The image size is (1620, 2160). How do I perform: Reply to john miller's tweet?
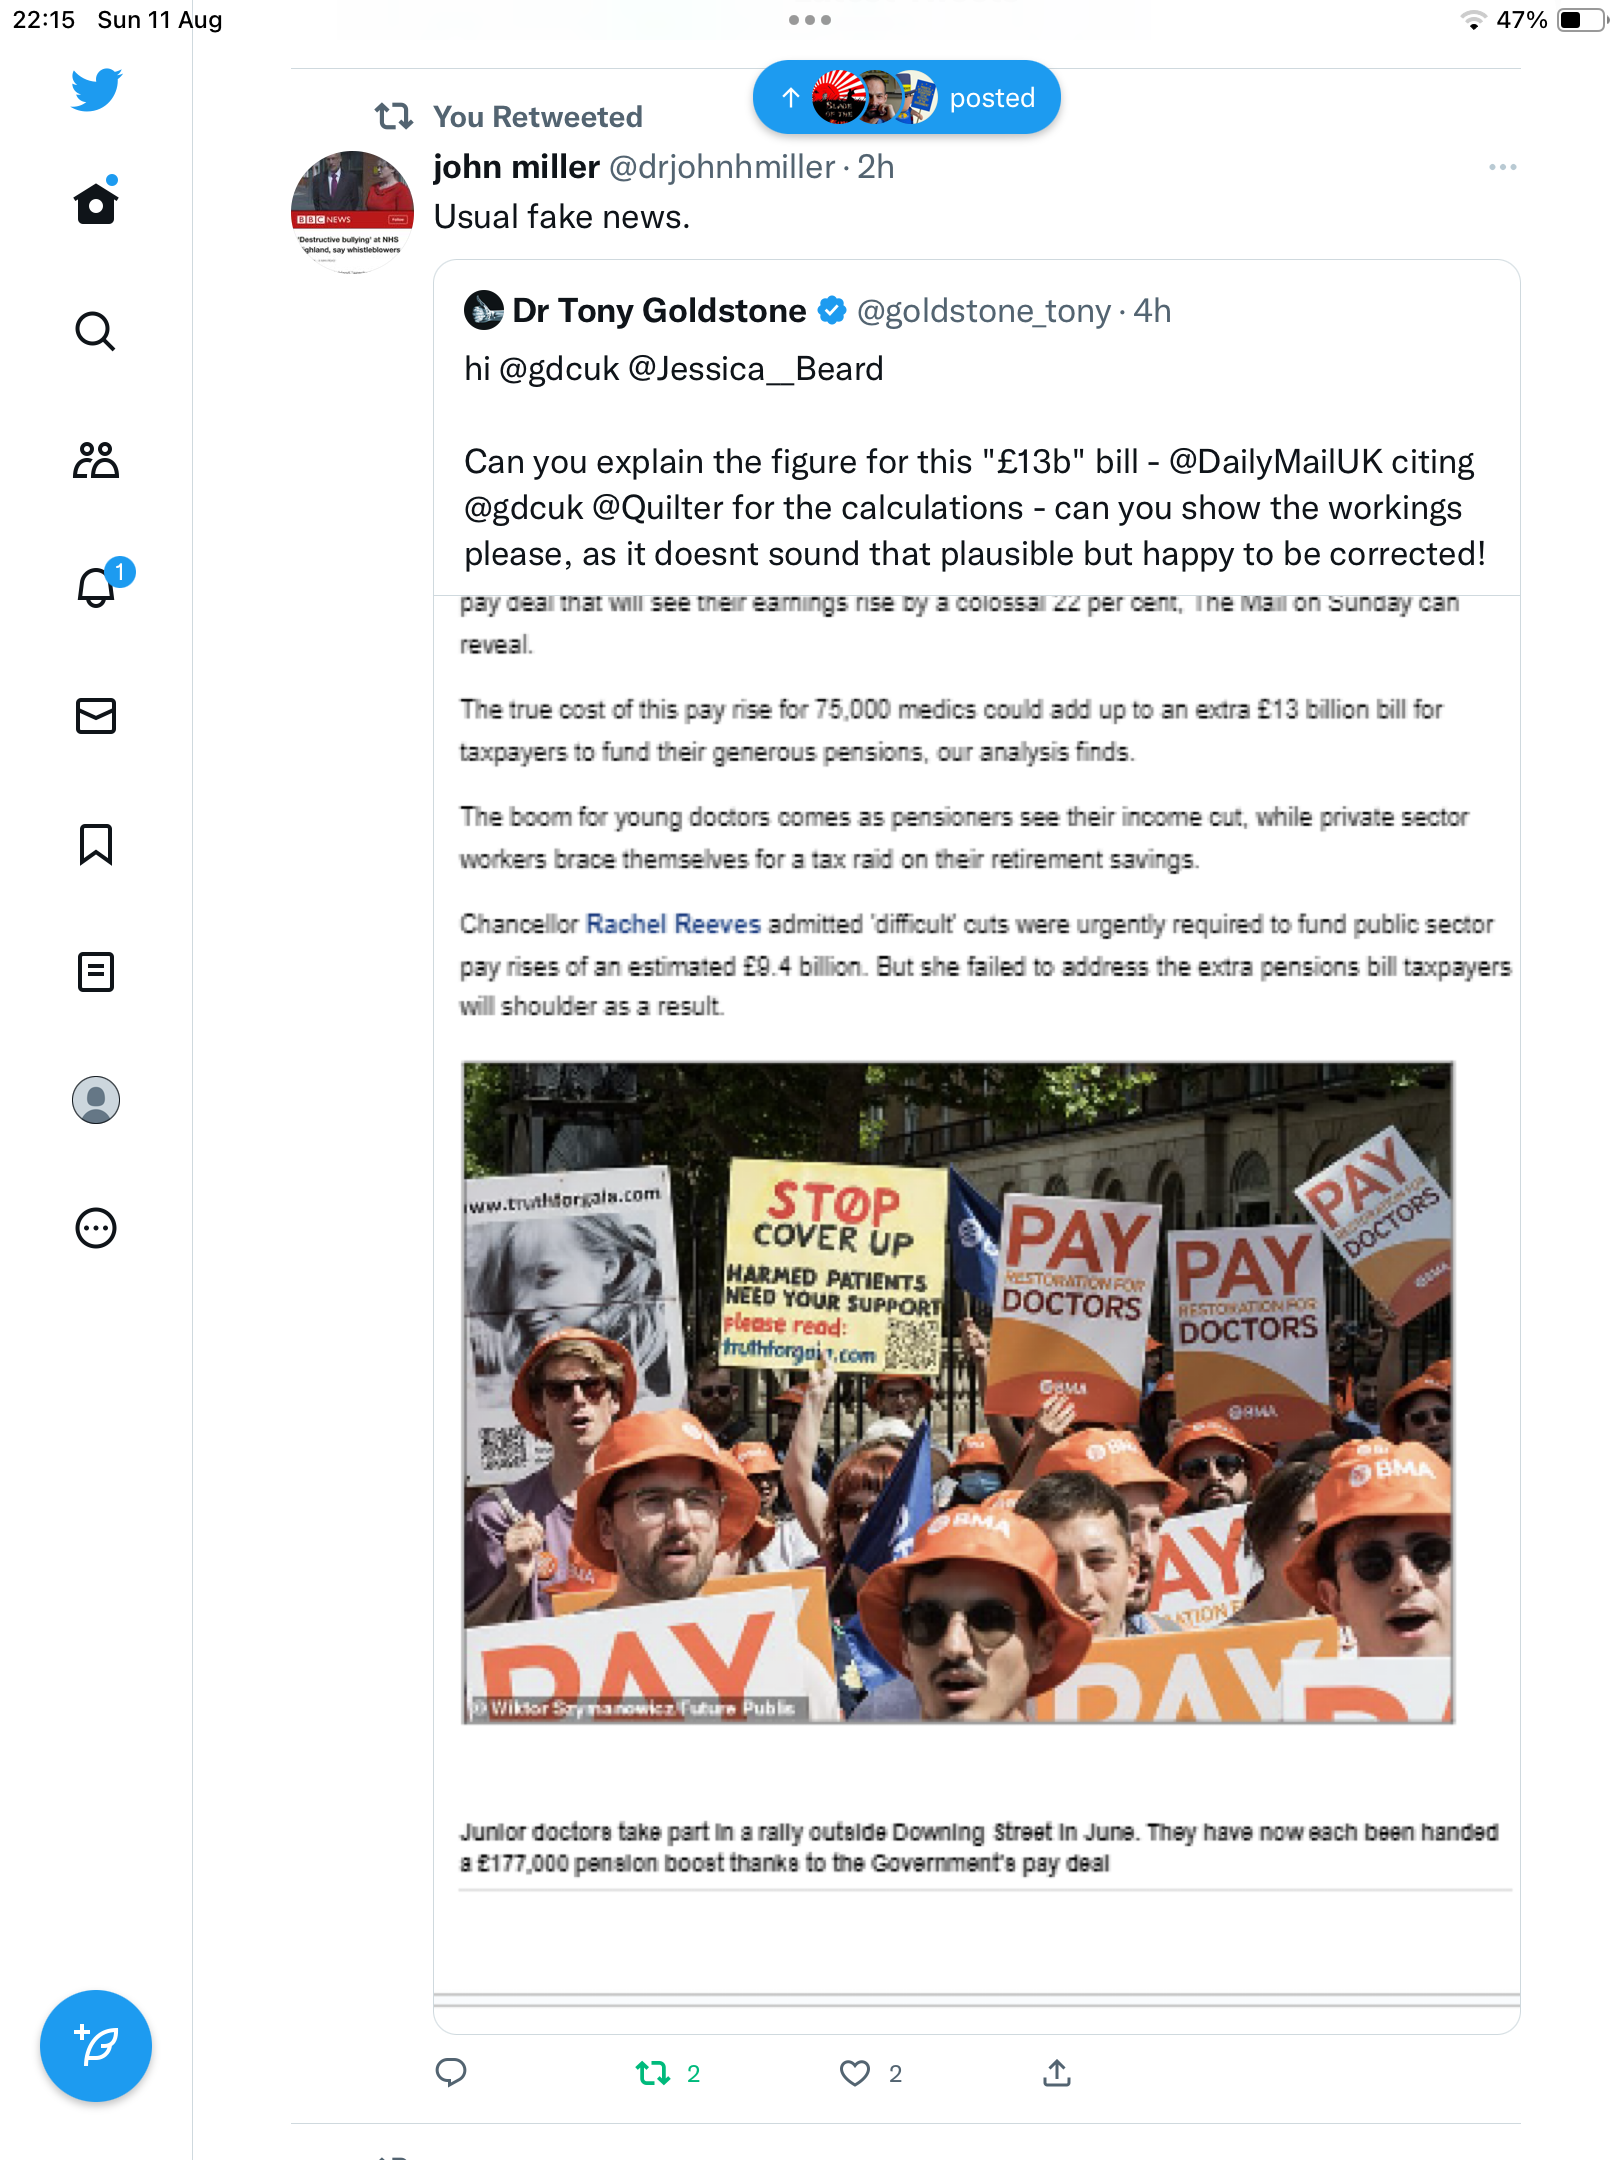tap(451, 2073)
